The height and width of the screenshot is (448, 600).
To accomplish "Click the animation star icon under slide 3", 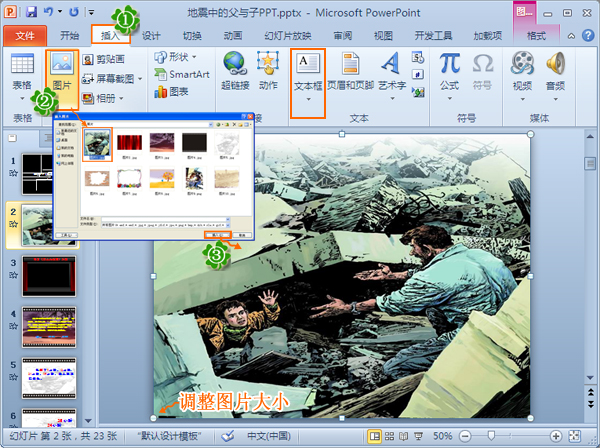I will click(x=13, y=275).
